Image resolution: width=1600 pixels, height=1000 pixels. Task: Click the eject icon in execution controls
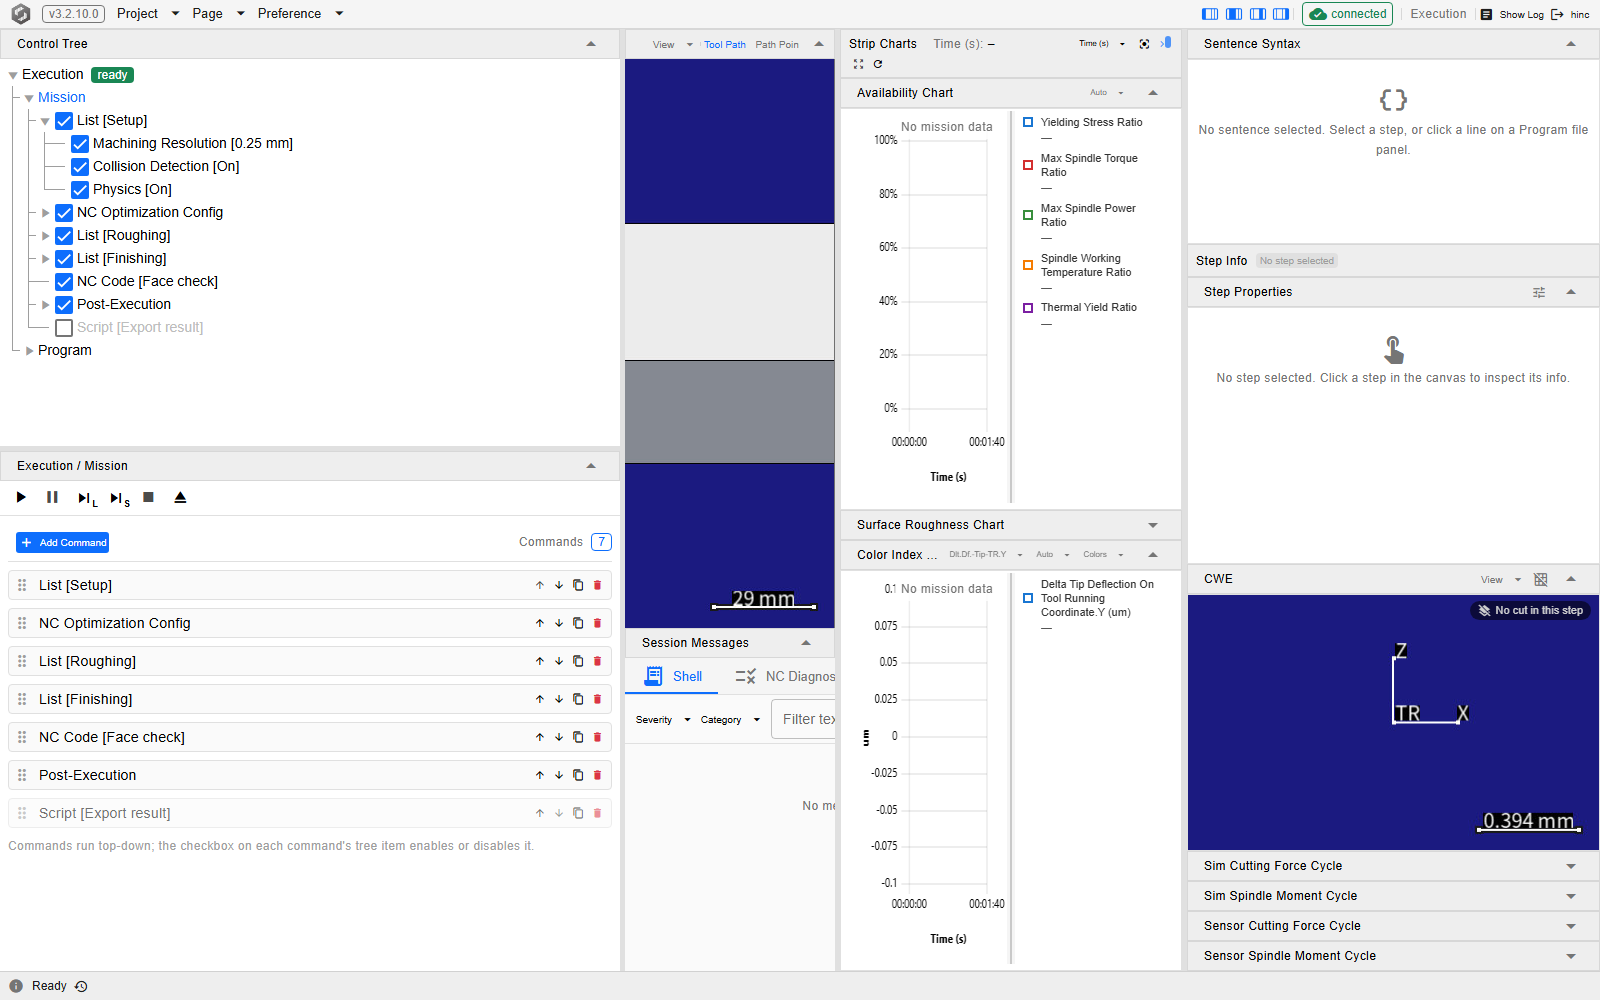[180, 497]
